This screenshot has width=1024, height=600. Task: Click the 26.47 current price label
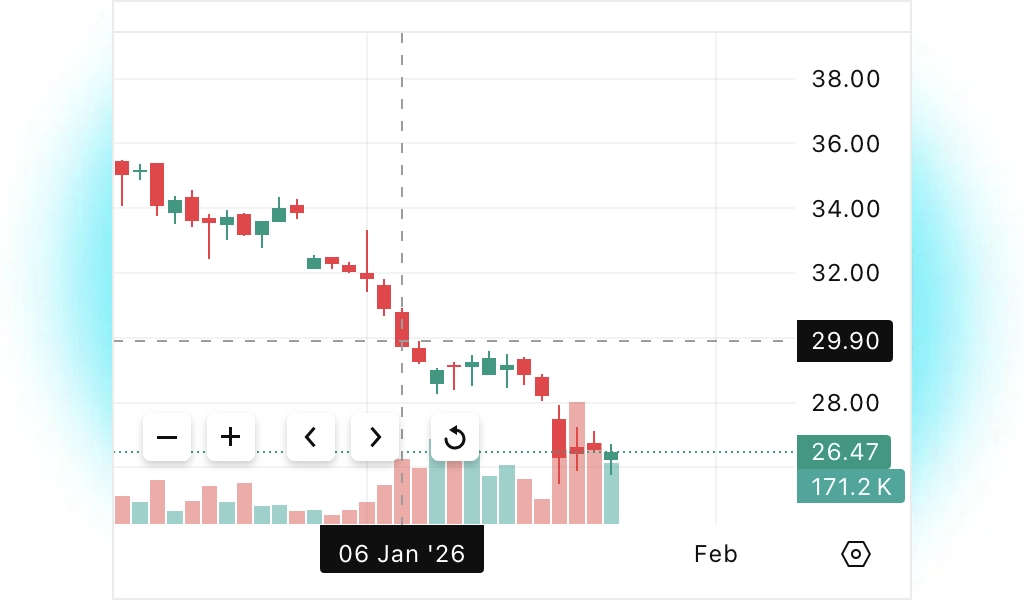point(844,452)
